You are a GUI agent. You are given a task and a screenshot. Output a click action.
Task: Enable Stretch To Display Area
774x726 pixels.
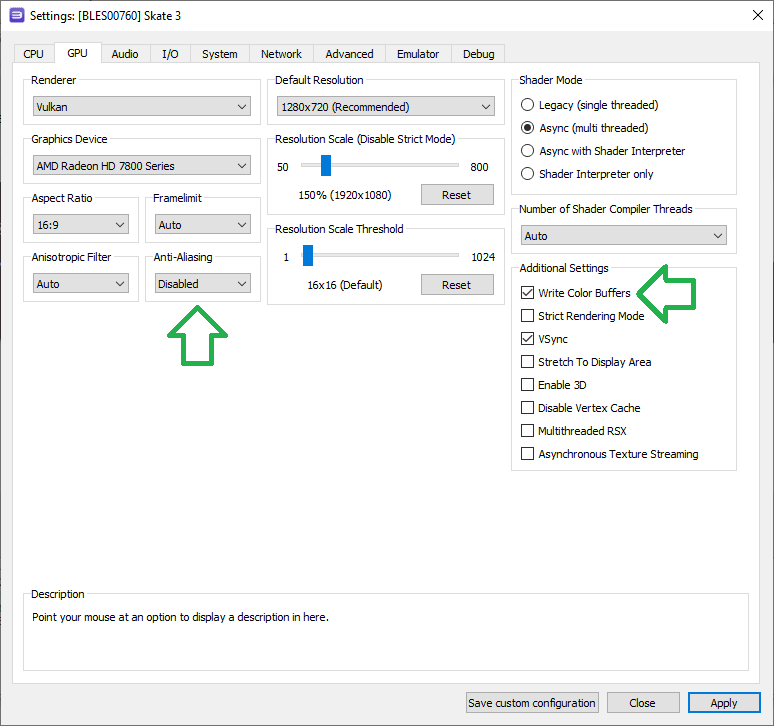[528, 362]
